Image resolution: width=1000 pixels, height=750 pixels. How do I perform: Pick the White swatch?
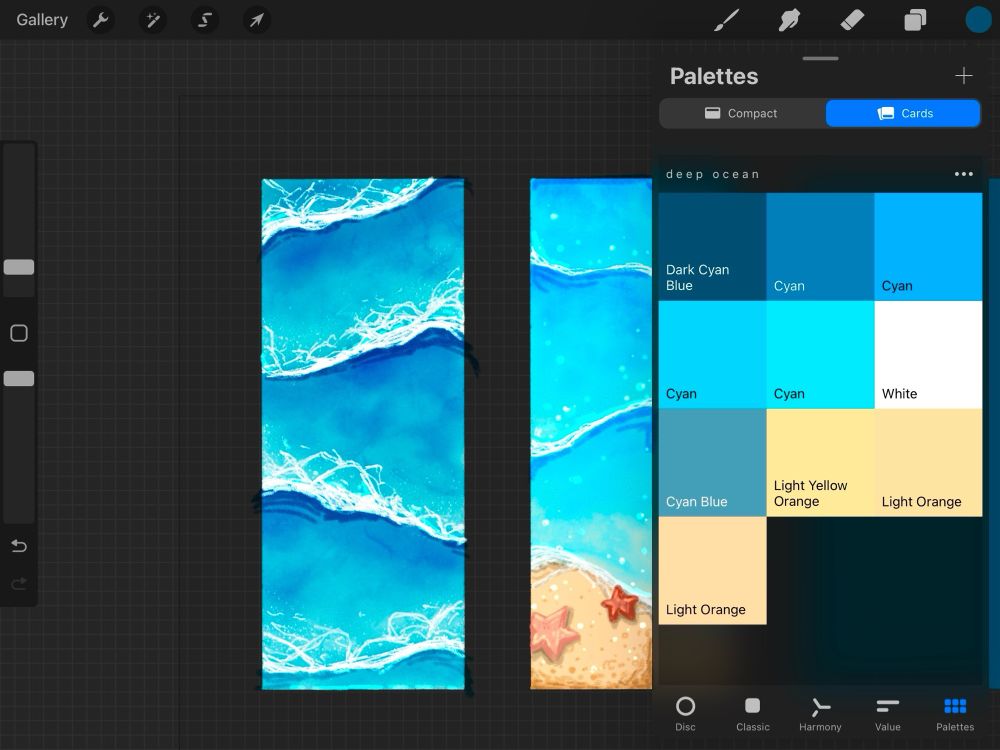pyautogui.click(x=929, y=355)
